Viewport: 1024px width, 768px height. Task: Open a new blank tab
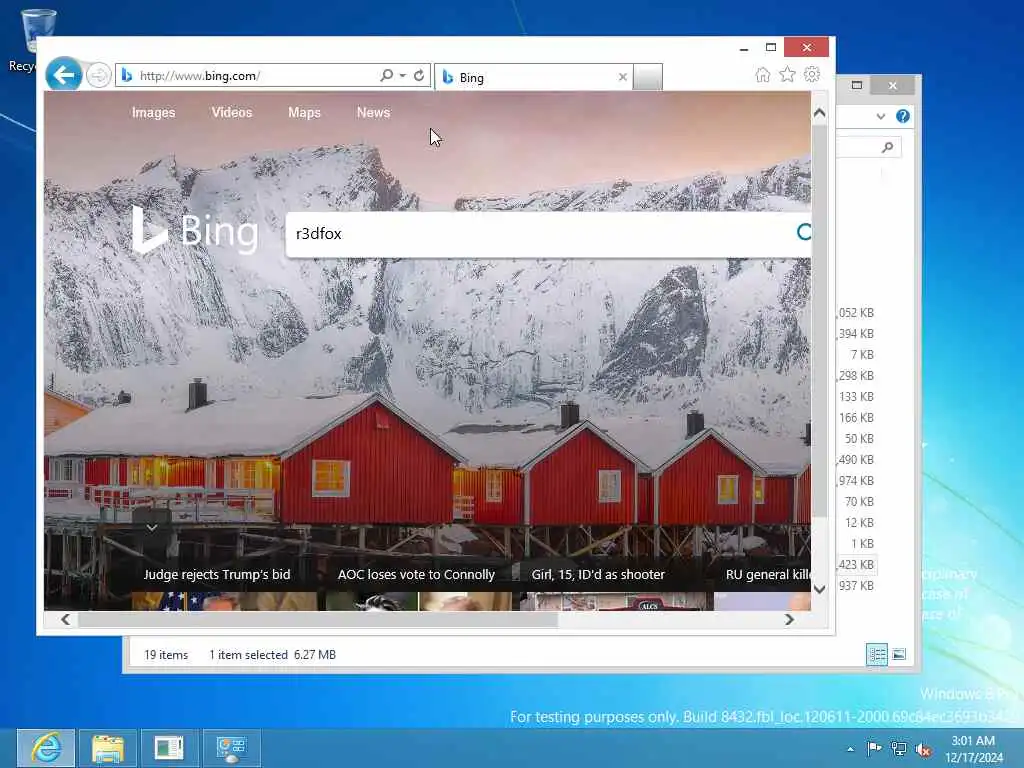click(648, 77)
